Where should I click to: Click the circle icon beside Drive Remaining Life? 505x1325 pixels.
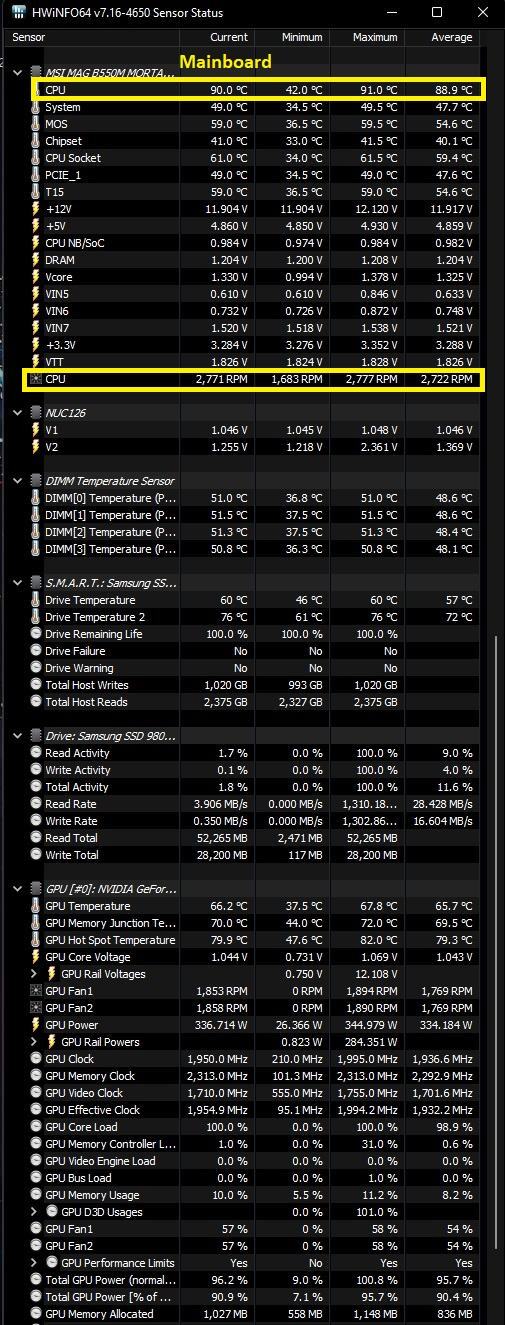pos(37,634)
